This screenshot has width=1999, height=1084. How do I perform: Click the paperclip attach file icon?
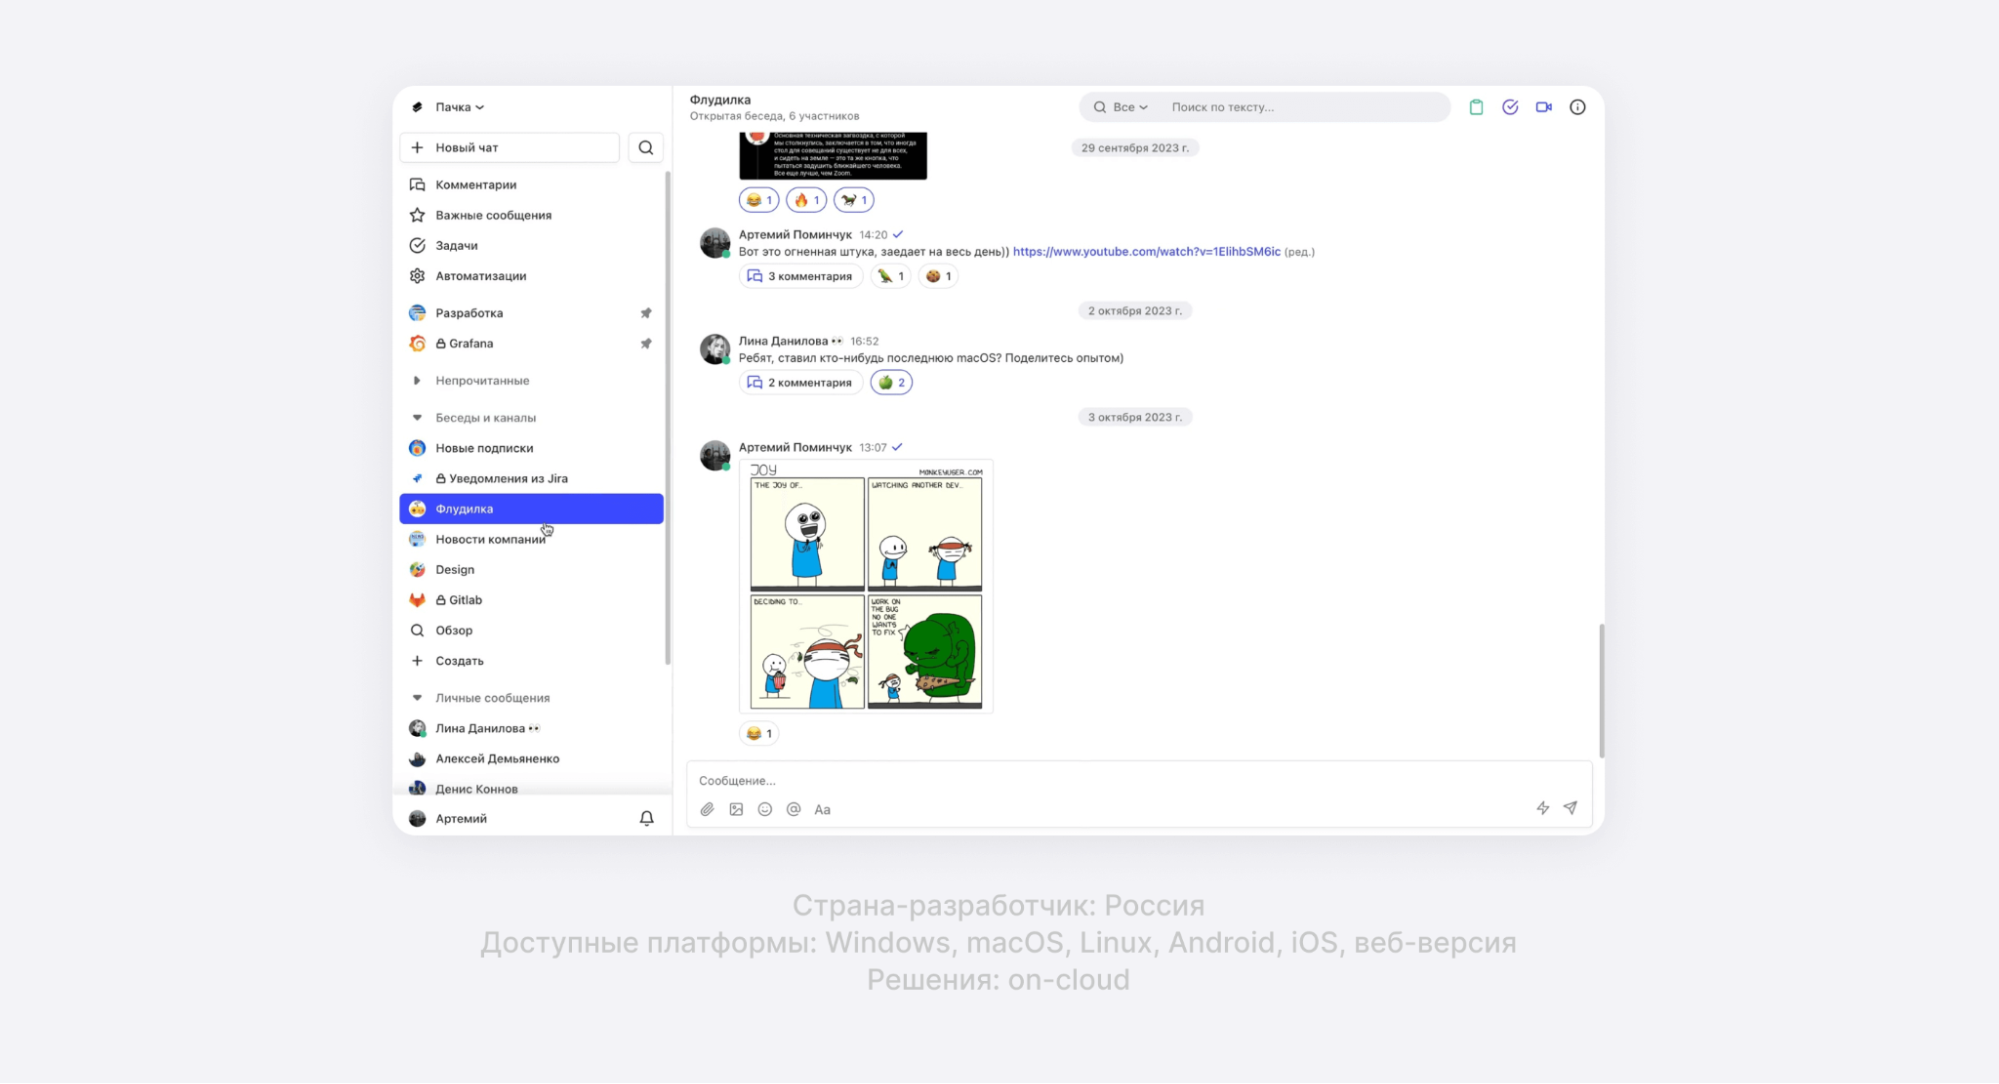point(707,809)
